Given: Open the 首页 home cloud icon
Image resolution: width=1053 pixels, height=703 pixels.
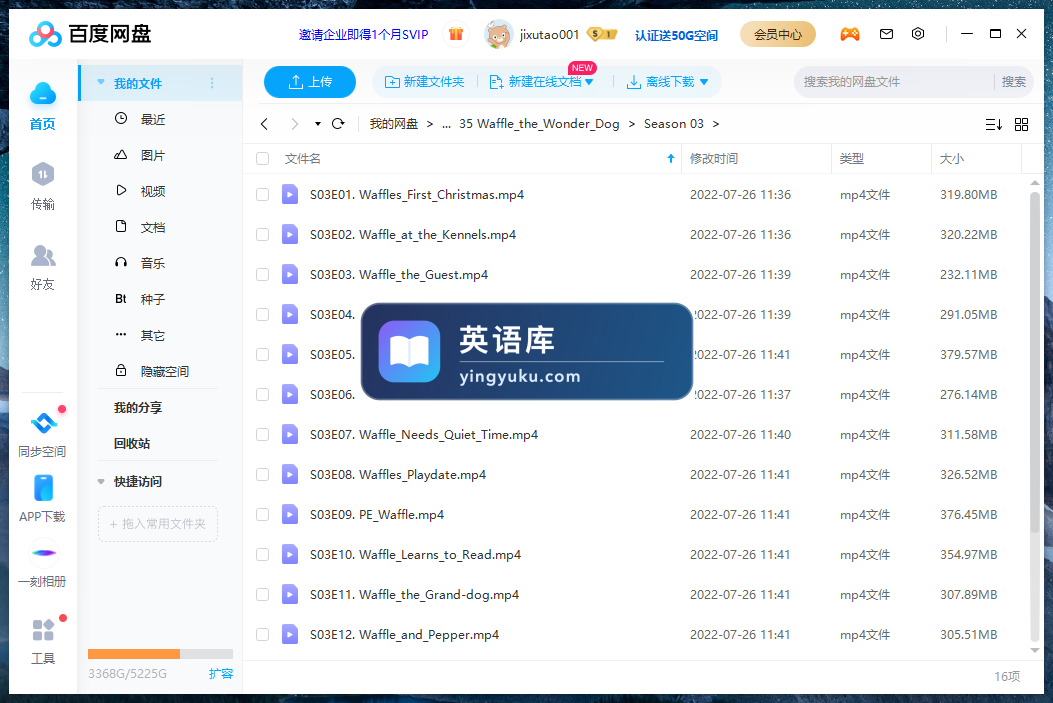Looking at the screenshot, I should tap(42, 94).
